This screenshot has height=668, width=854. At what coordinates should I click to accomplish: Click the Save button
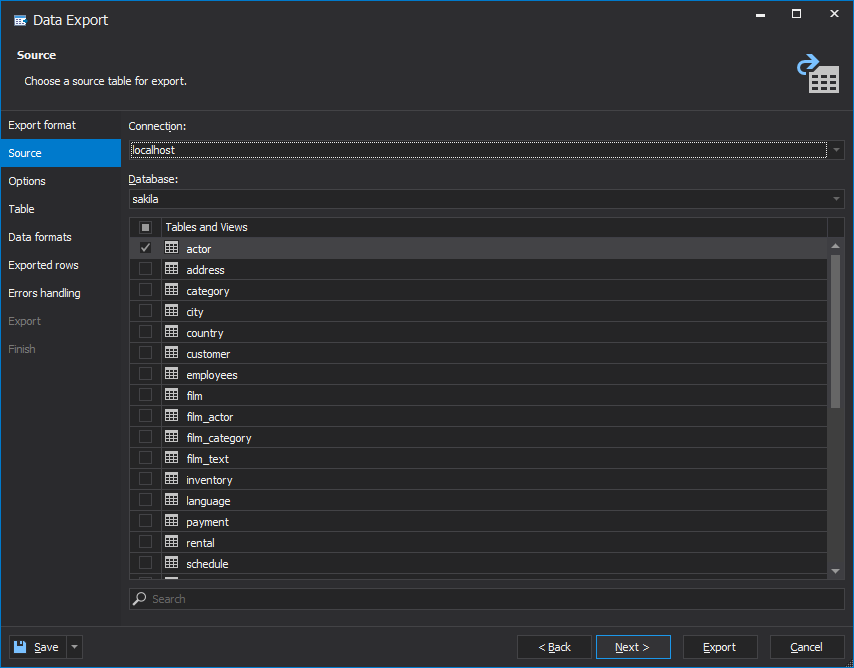[x=38, y=647]
